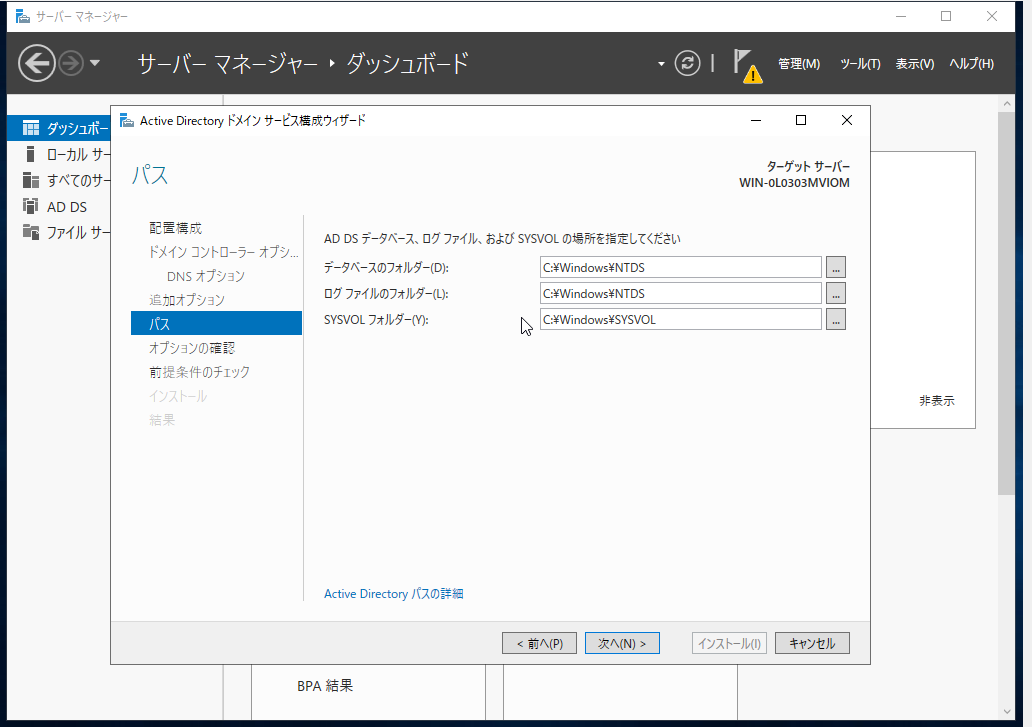Click the forward arrow in Server Manager

click(x=71, y=63)
